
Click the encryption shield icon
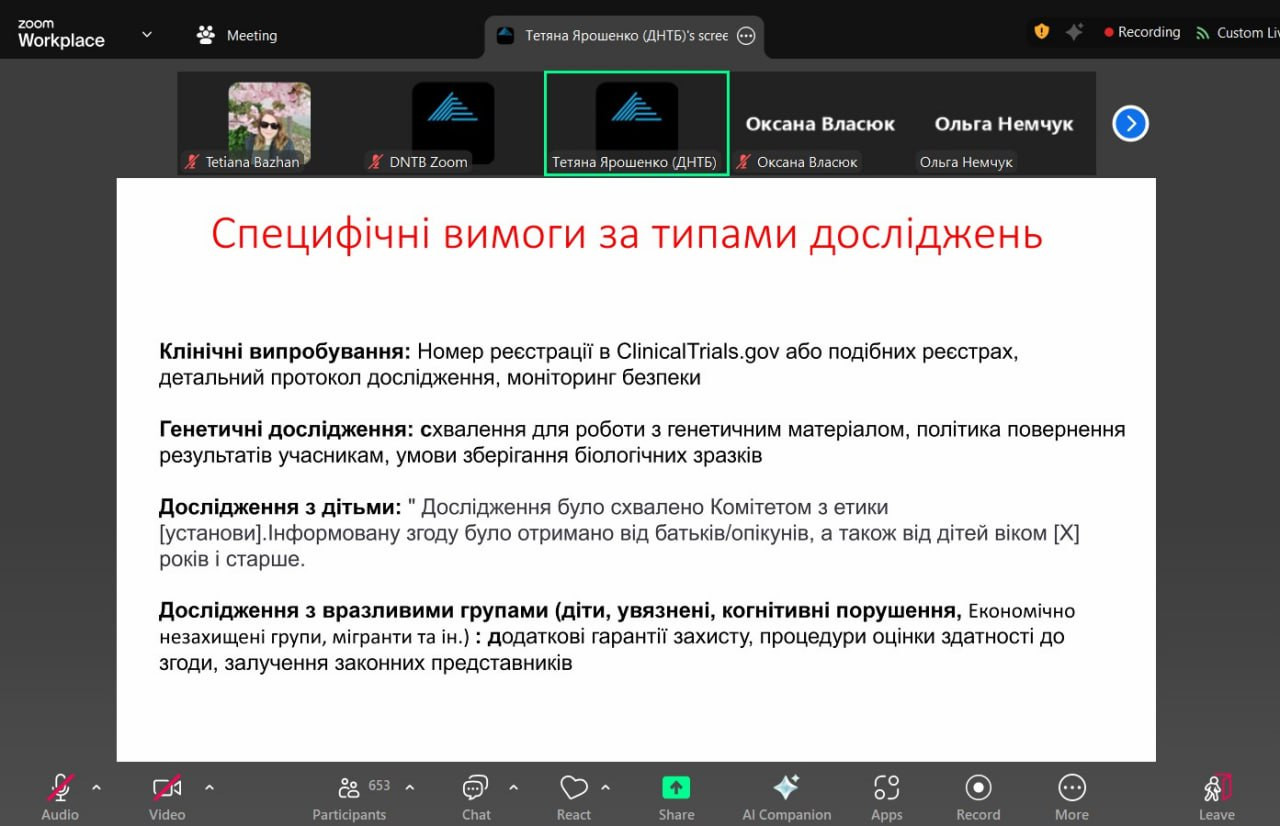[1042, 32]
